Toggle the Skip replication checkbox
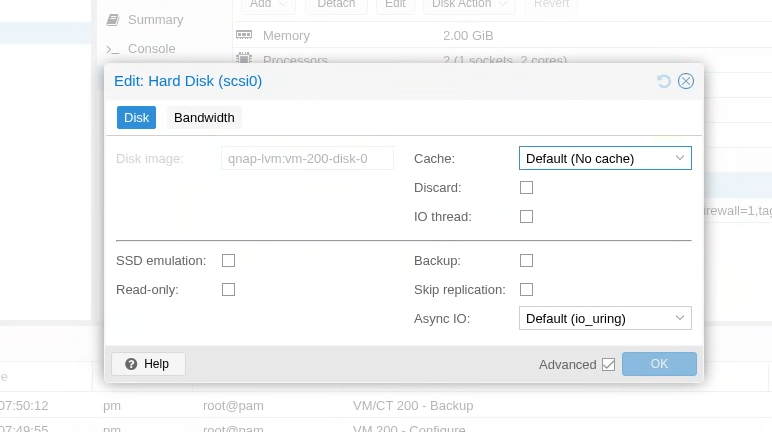This screenshot has width=772, height=432. click(x=526, y=290)
